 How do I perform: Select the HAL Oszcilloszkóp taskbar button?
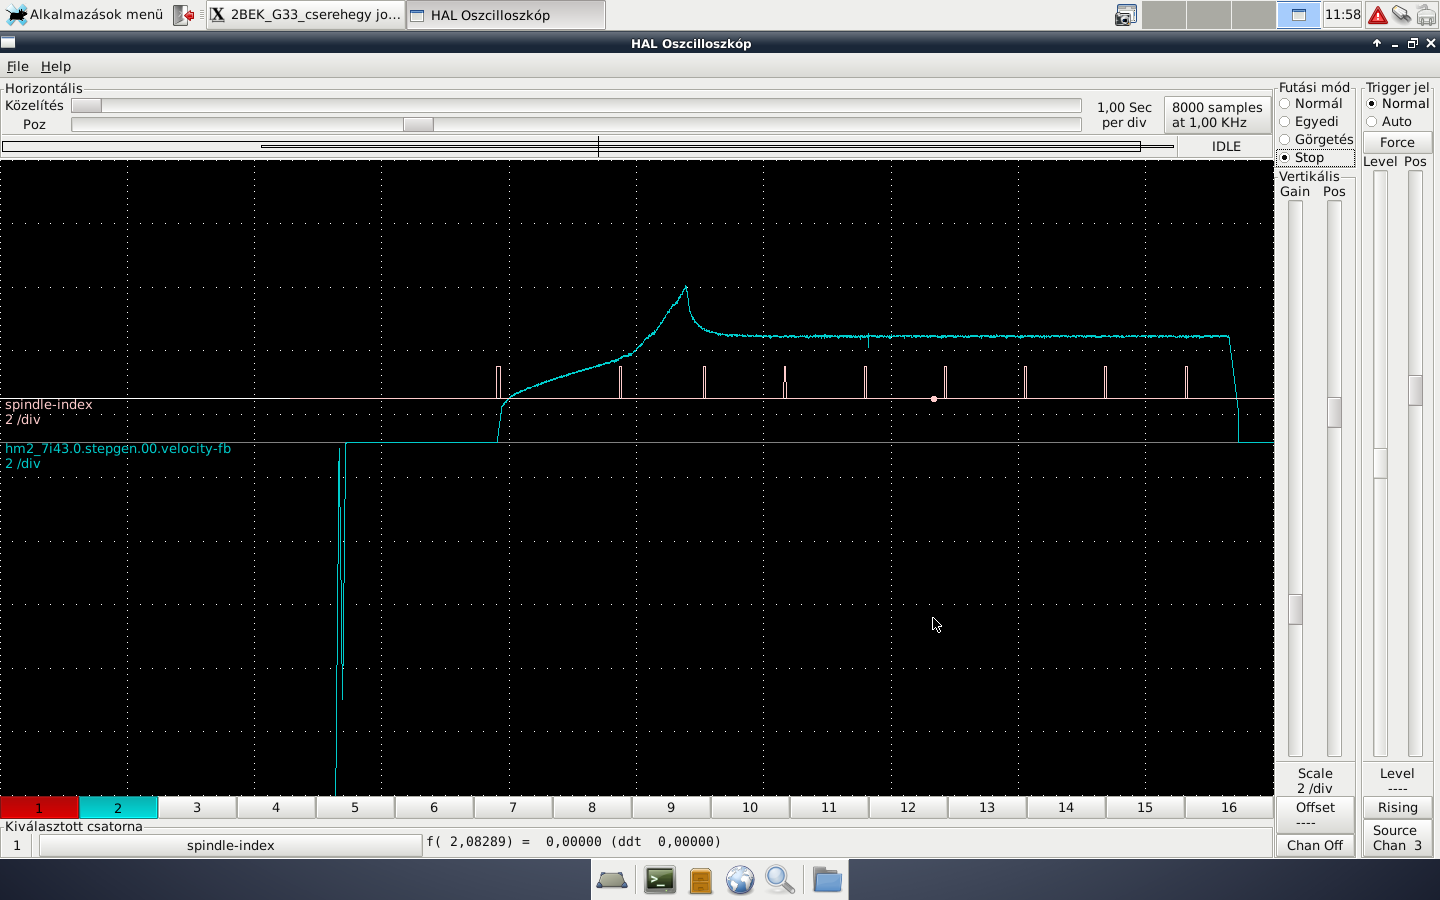pyautogui.click(x=505, y=15)
